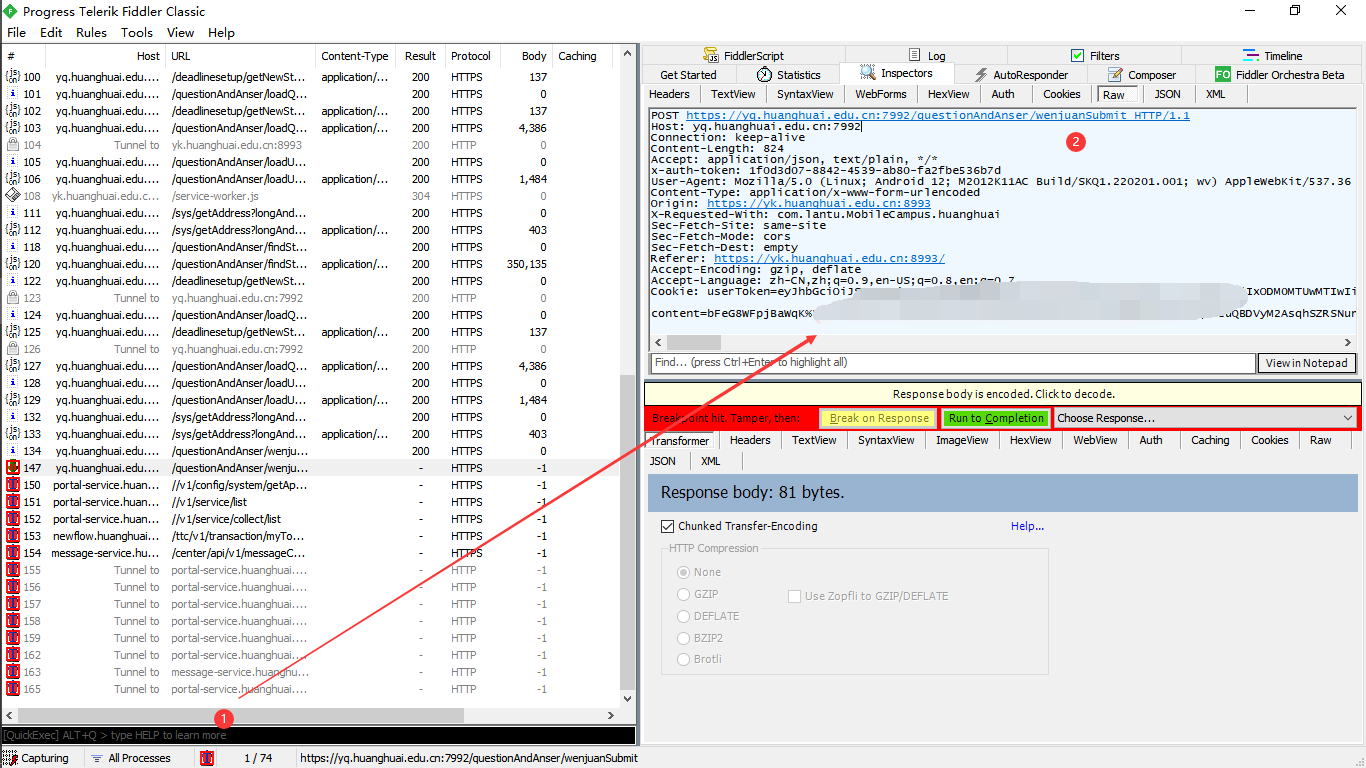Click the breakpoint icon in status bar
Viewport: 1366px width, 768px height.
[207, 758]
